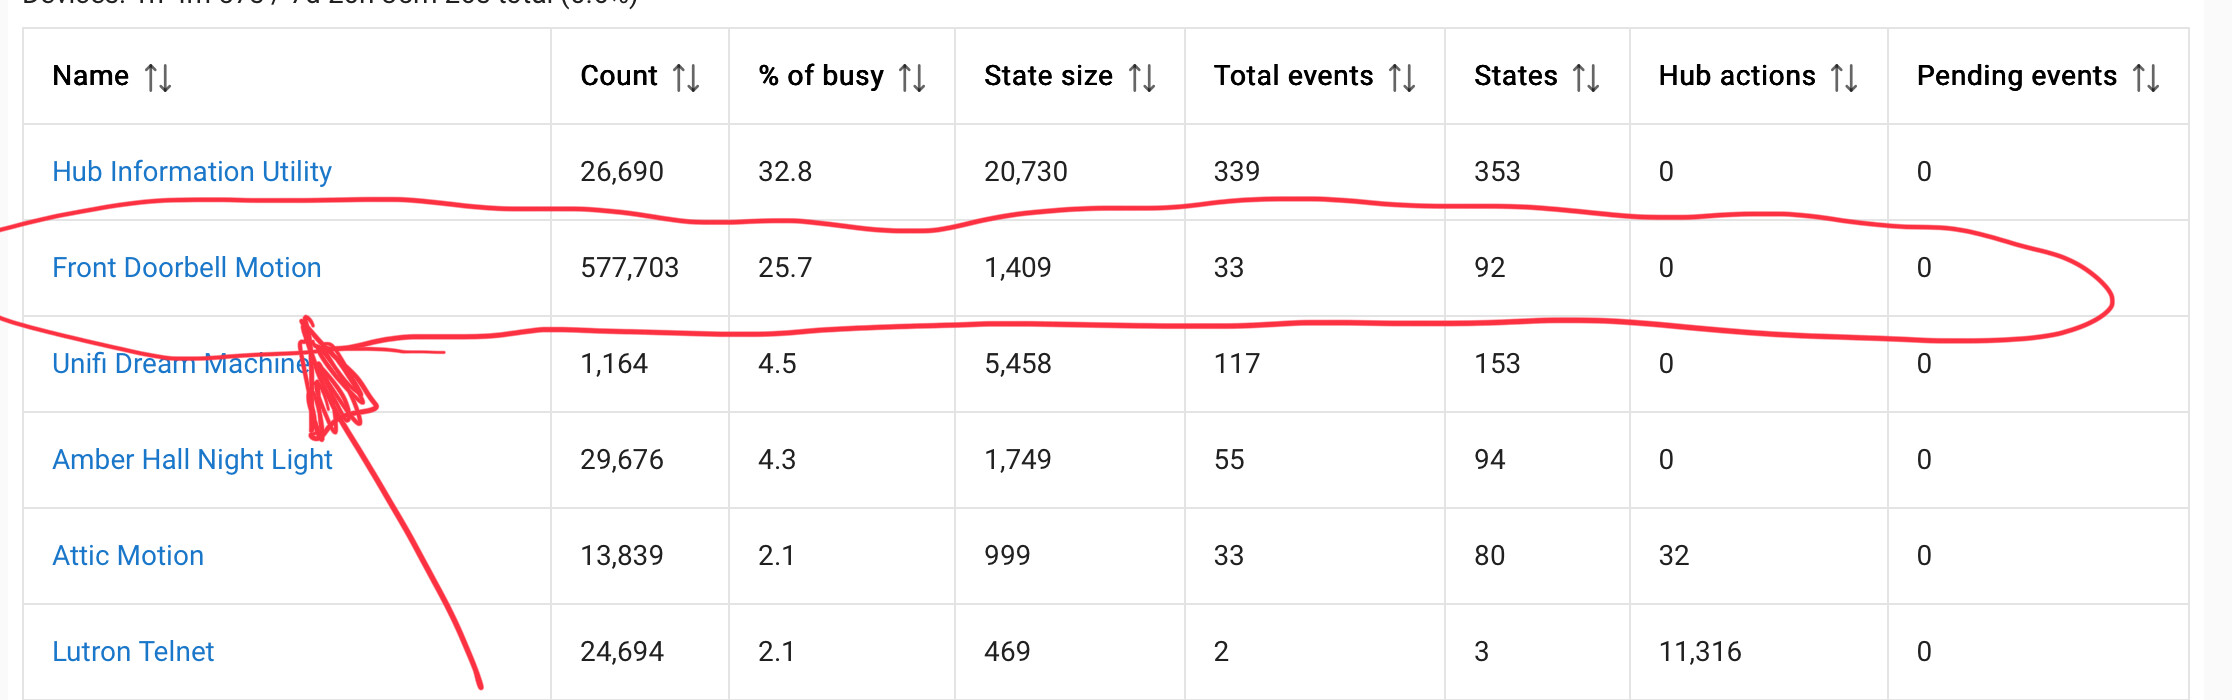Click the Count column header label
Screen dimensions: 2232x700
pyautogui.click(x=619, y=76)
